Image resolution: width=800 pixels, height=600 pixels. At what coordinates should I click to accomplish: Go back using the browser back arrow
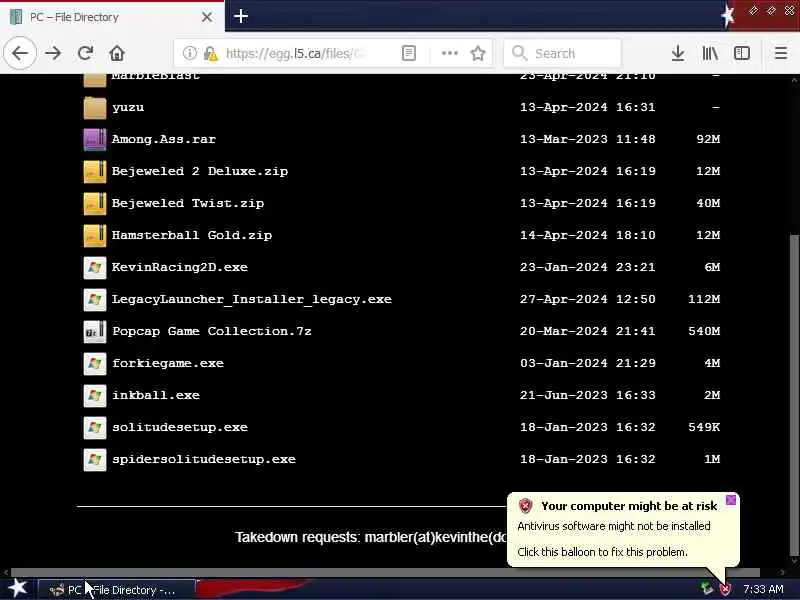(x=20, y=53)
